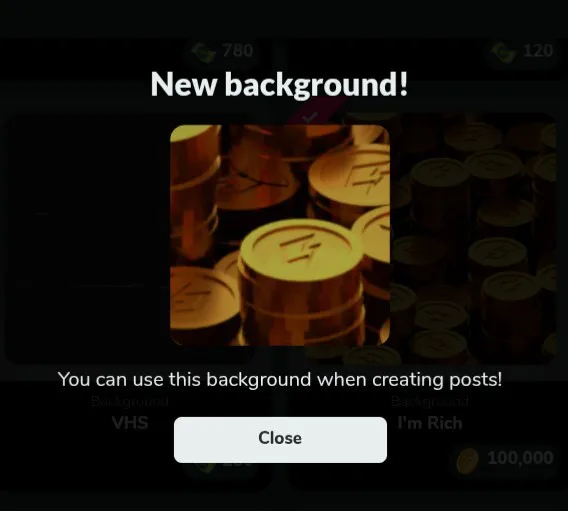The image size is (568, 511).
Task: Click the Background caption above VHS
Action: [x=130, y=401]
